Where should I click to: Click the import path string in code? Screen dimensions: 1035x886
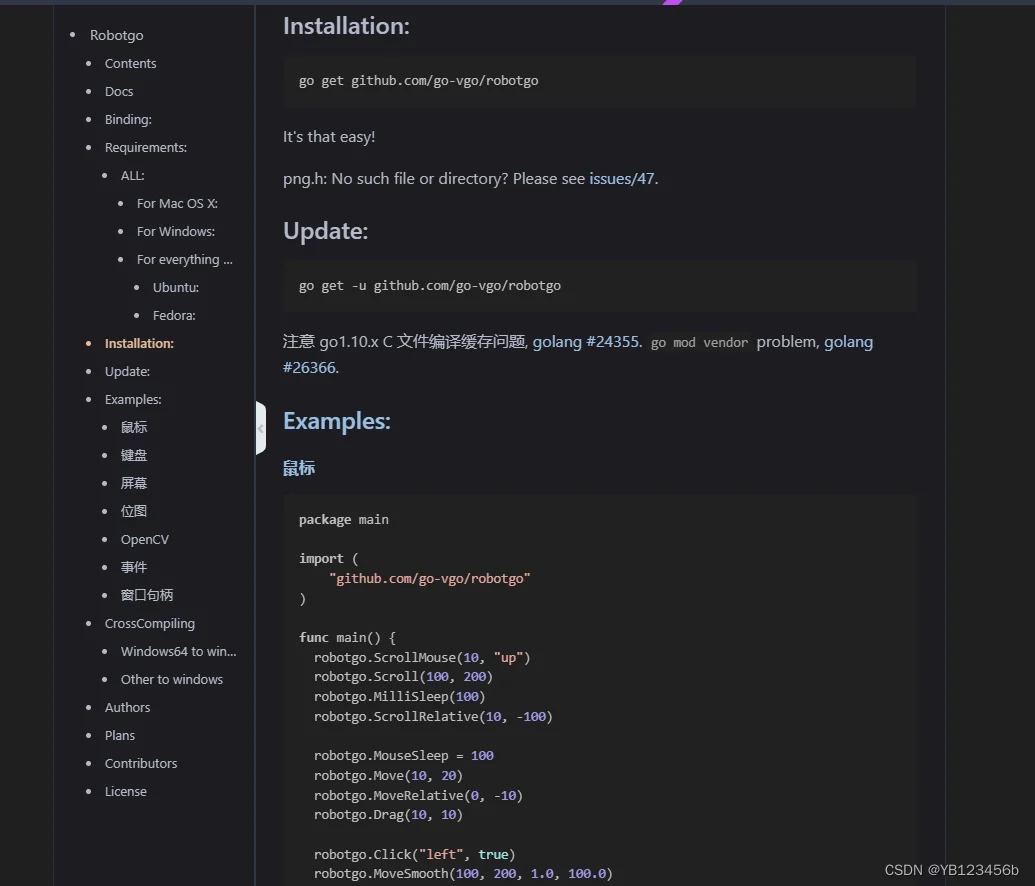429,578
